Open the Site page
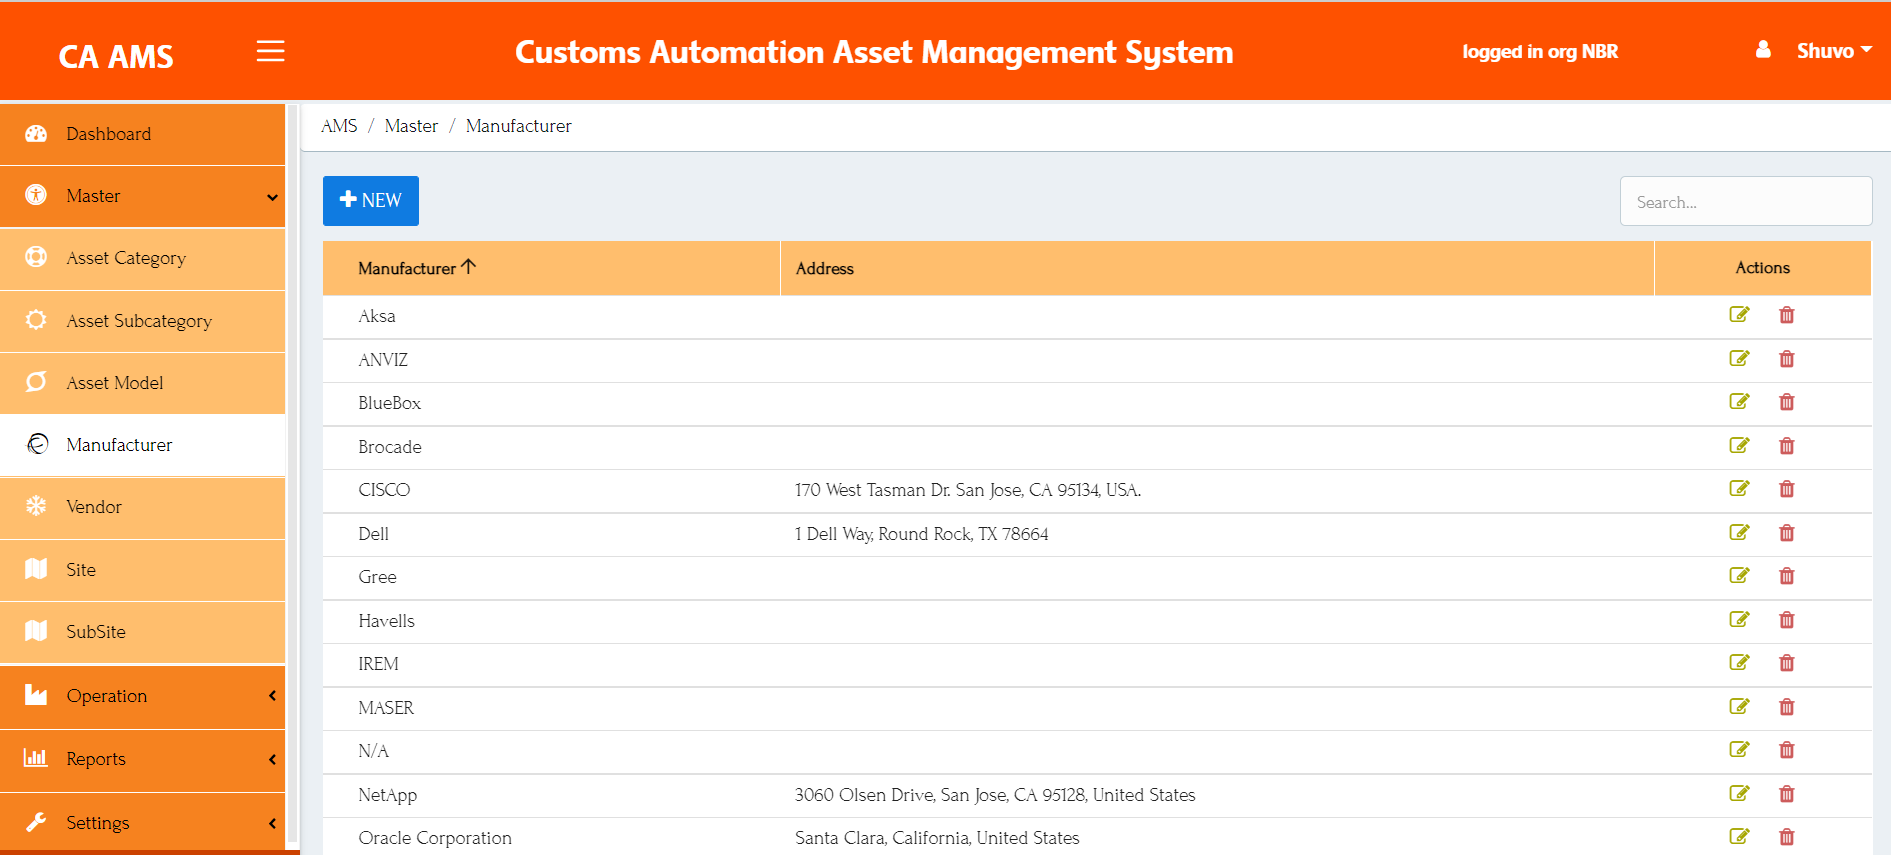The image size is (1891, 855). (x=143, y=570)
